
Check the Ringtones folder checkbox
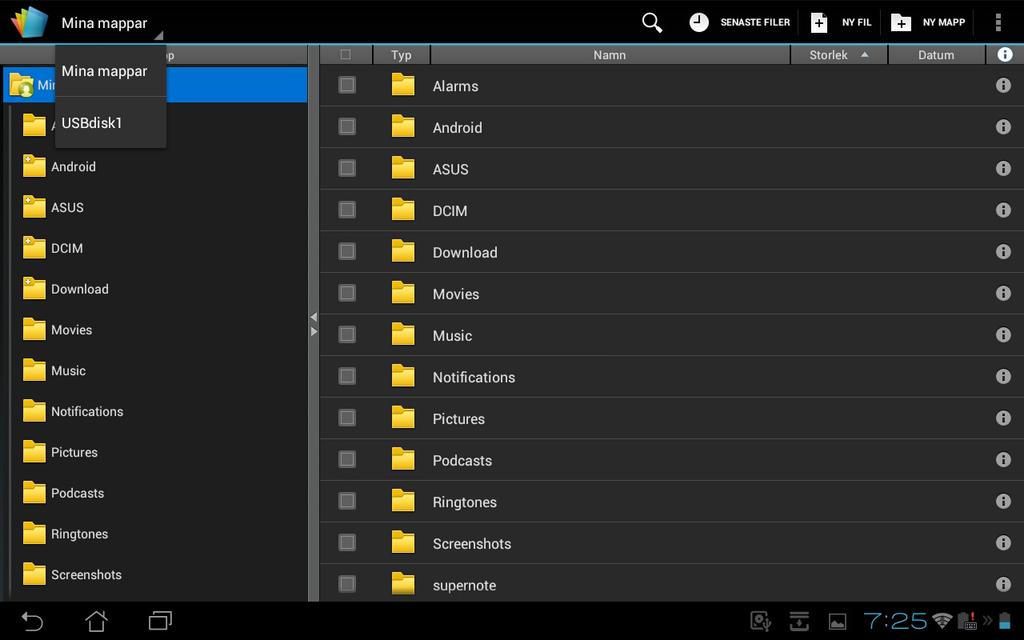[347, 502]
